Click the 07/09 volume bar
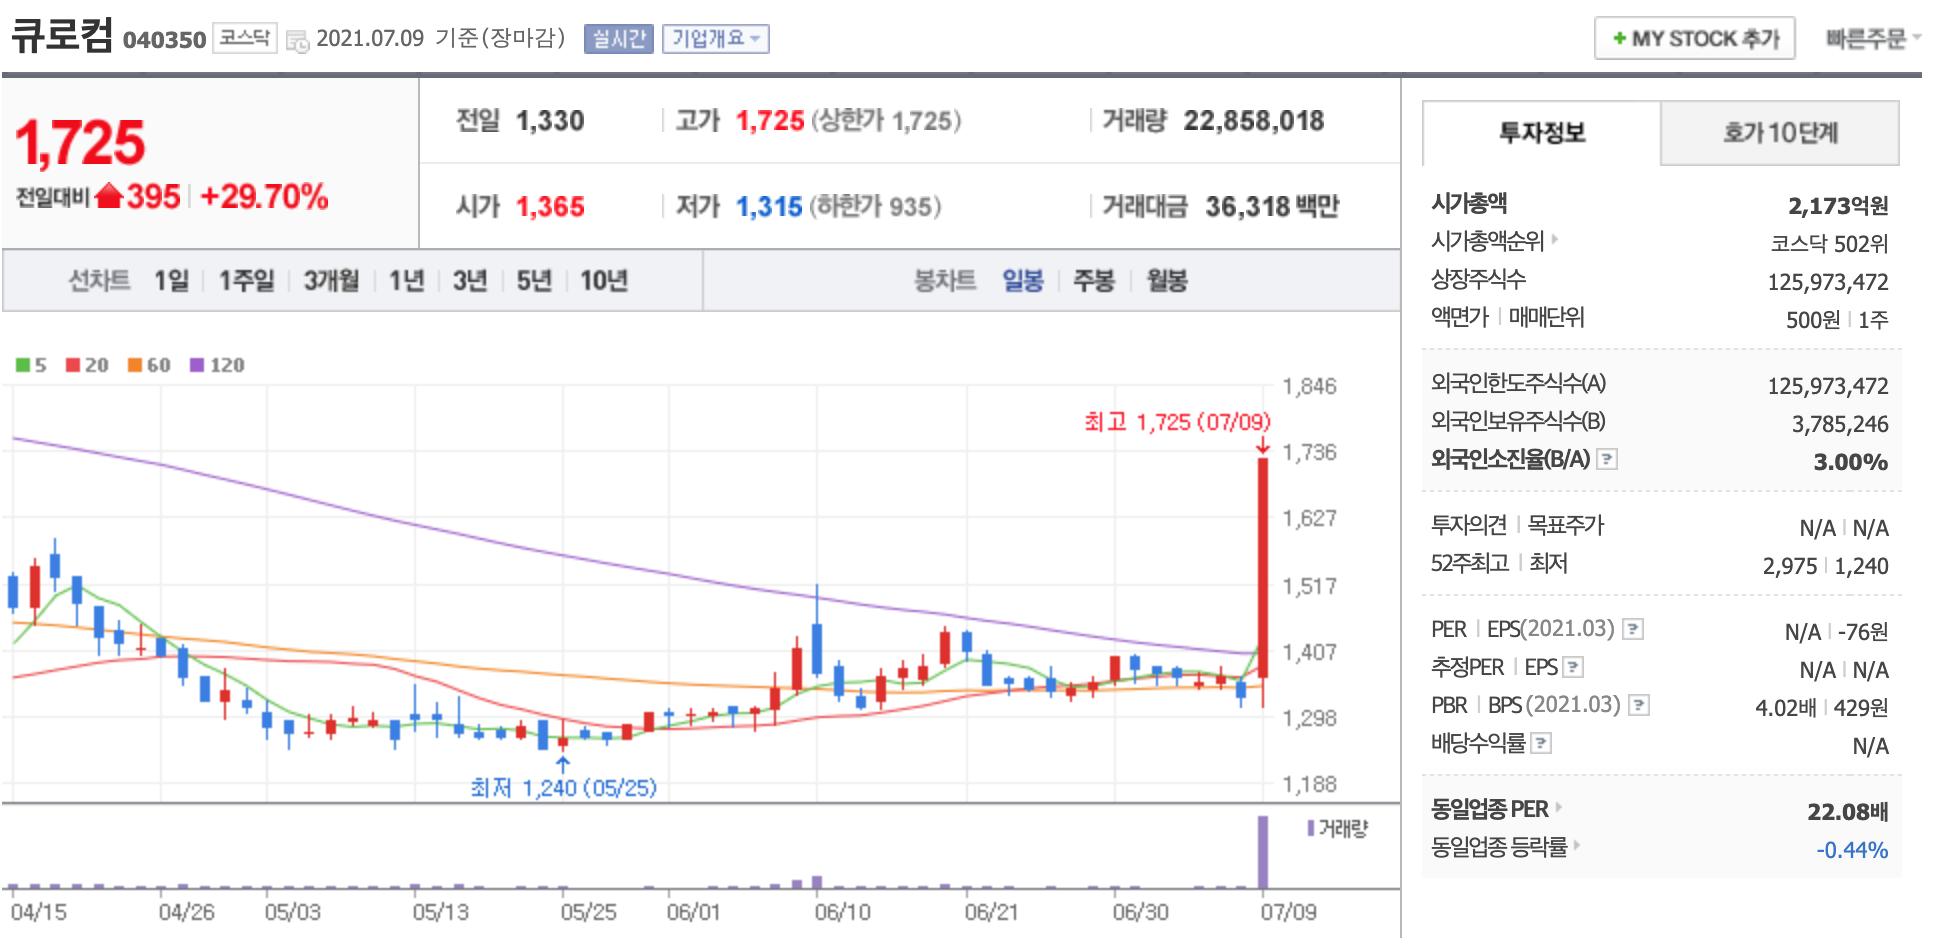The height and width of the screenshot is (938, 1938). [x=1263, y=852]
